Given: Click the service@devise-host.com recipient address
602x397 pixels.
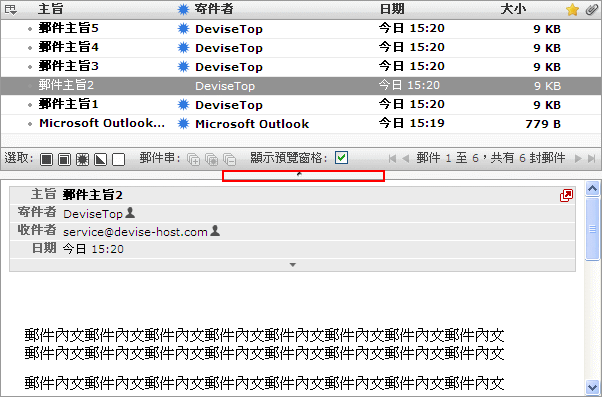Looking at the screenshot, I should [x=135, y=232].
